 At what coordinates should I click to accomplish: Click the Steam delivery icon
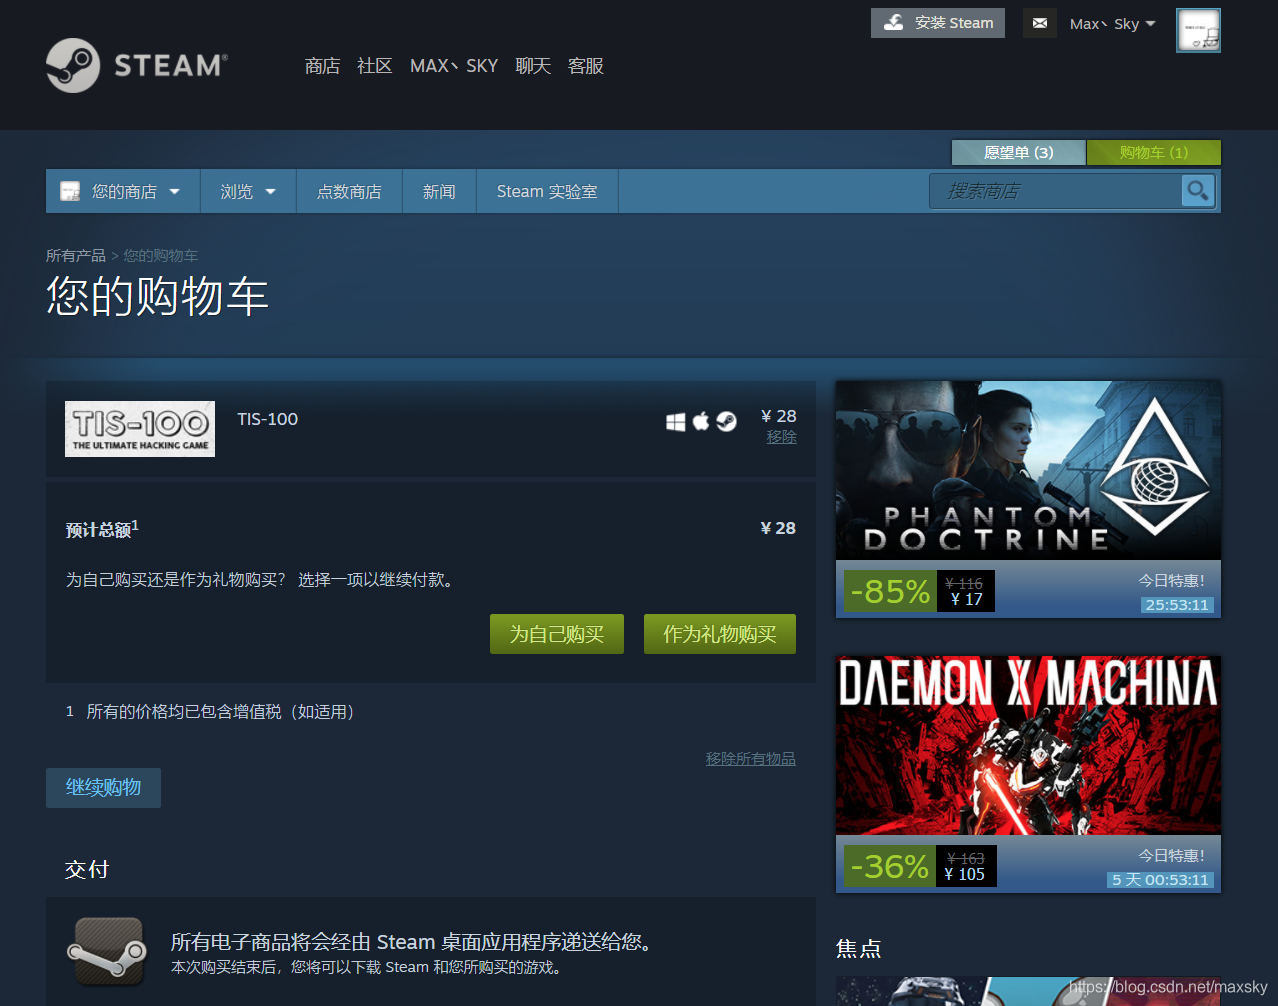click(107, 952)
